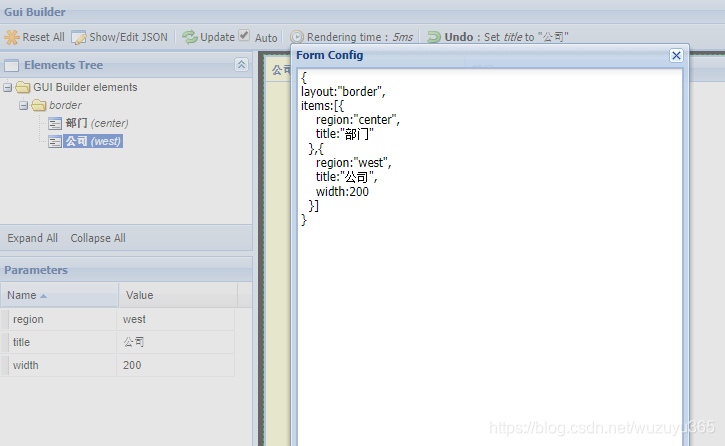The height and width of the screenshot is (446, 725).
Task: Click the width:200 line in JSON
Action: click(x=342, y=191)
